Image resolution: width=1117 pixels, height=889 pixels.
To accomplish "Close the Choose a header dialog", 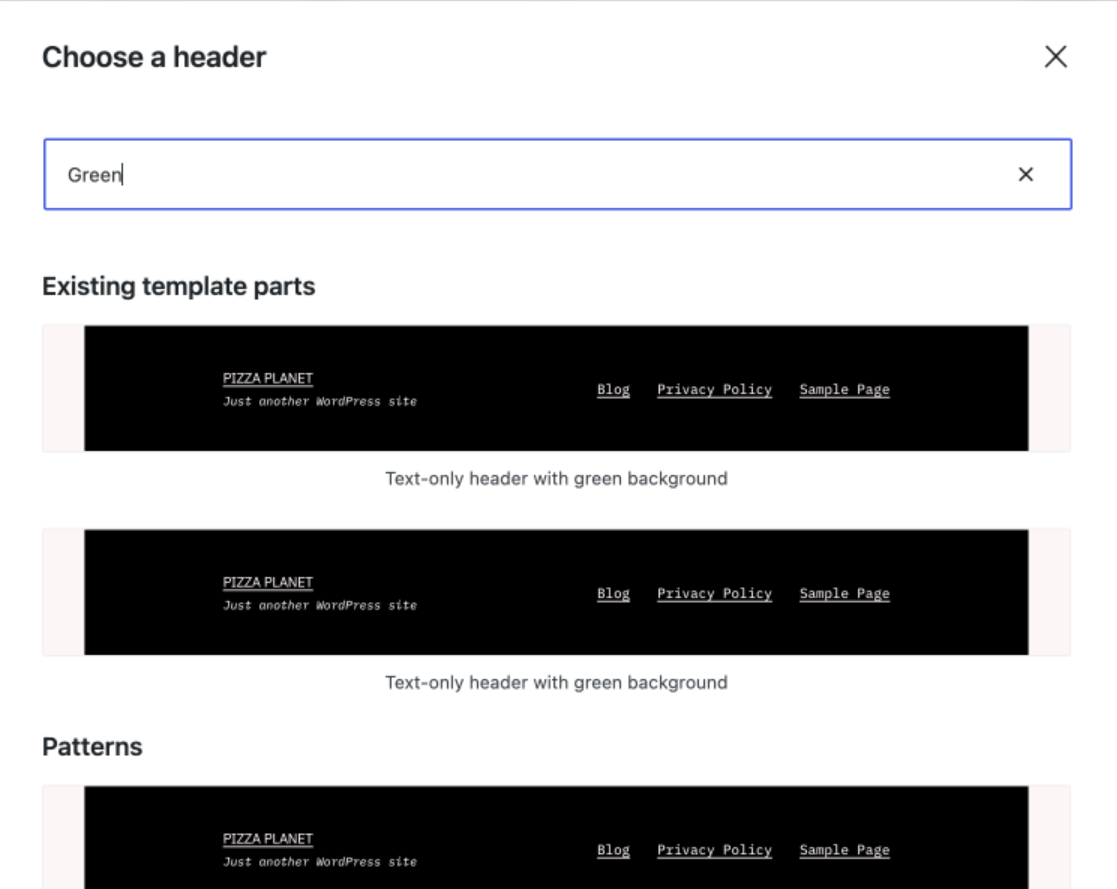I will 1056,57.
